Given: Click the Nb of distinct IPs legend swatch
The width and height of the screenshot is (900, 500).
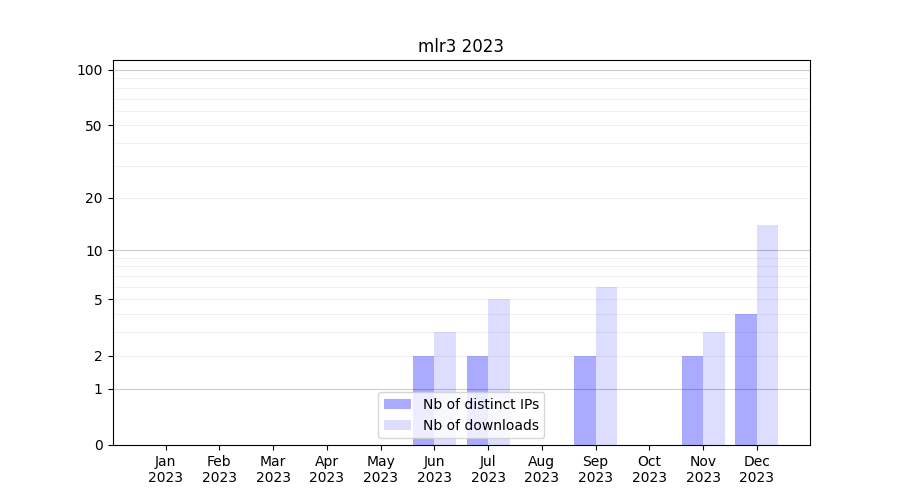Looking at the screenshot, I should coord(397,404).
